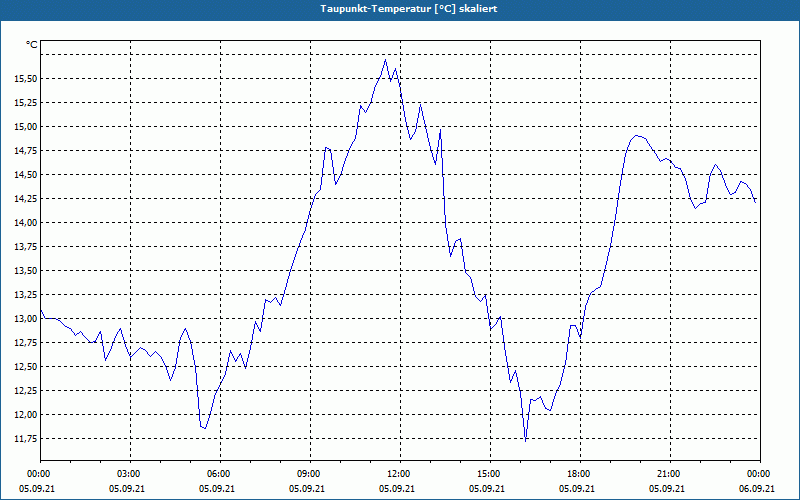The height and width of the screenshot is (500, 800).
Task: Click the 09:00 time axis label
Action: click(x=310, y=474)
